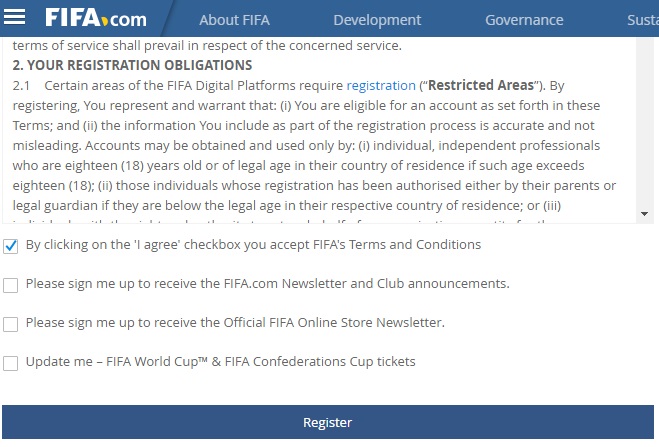The image size is (659, 447).
Task: Click the 'Update me – FIFA World Cup' label
Action: (220, 362)
